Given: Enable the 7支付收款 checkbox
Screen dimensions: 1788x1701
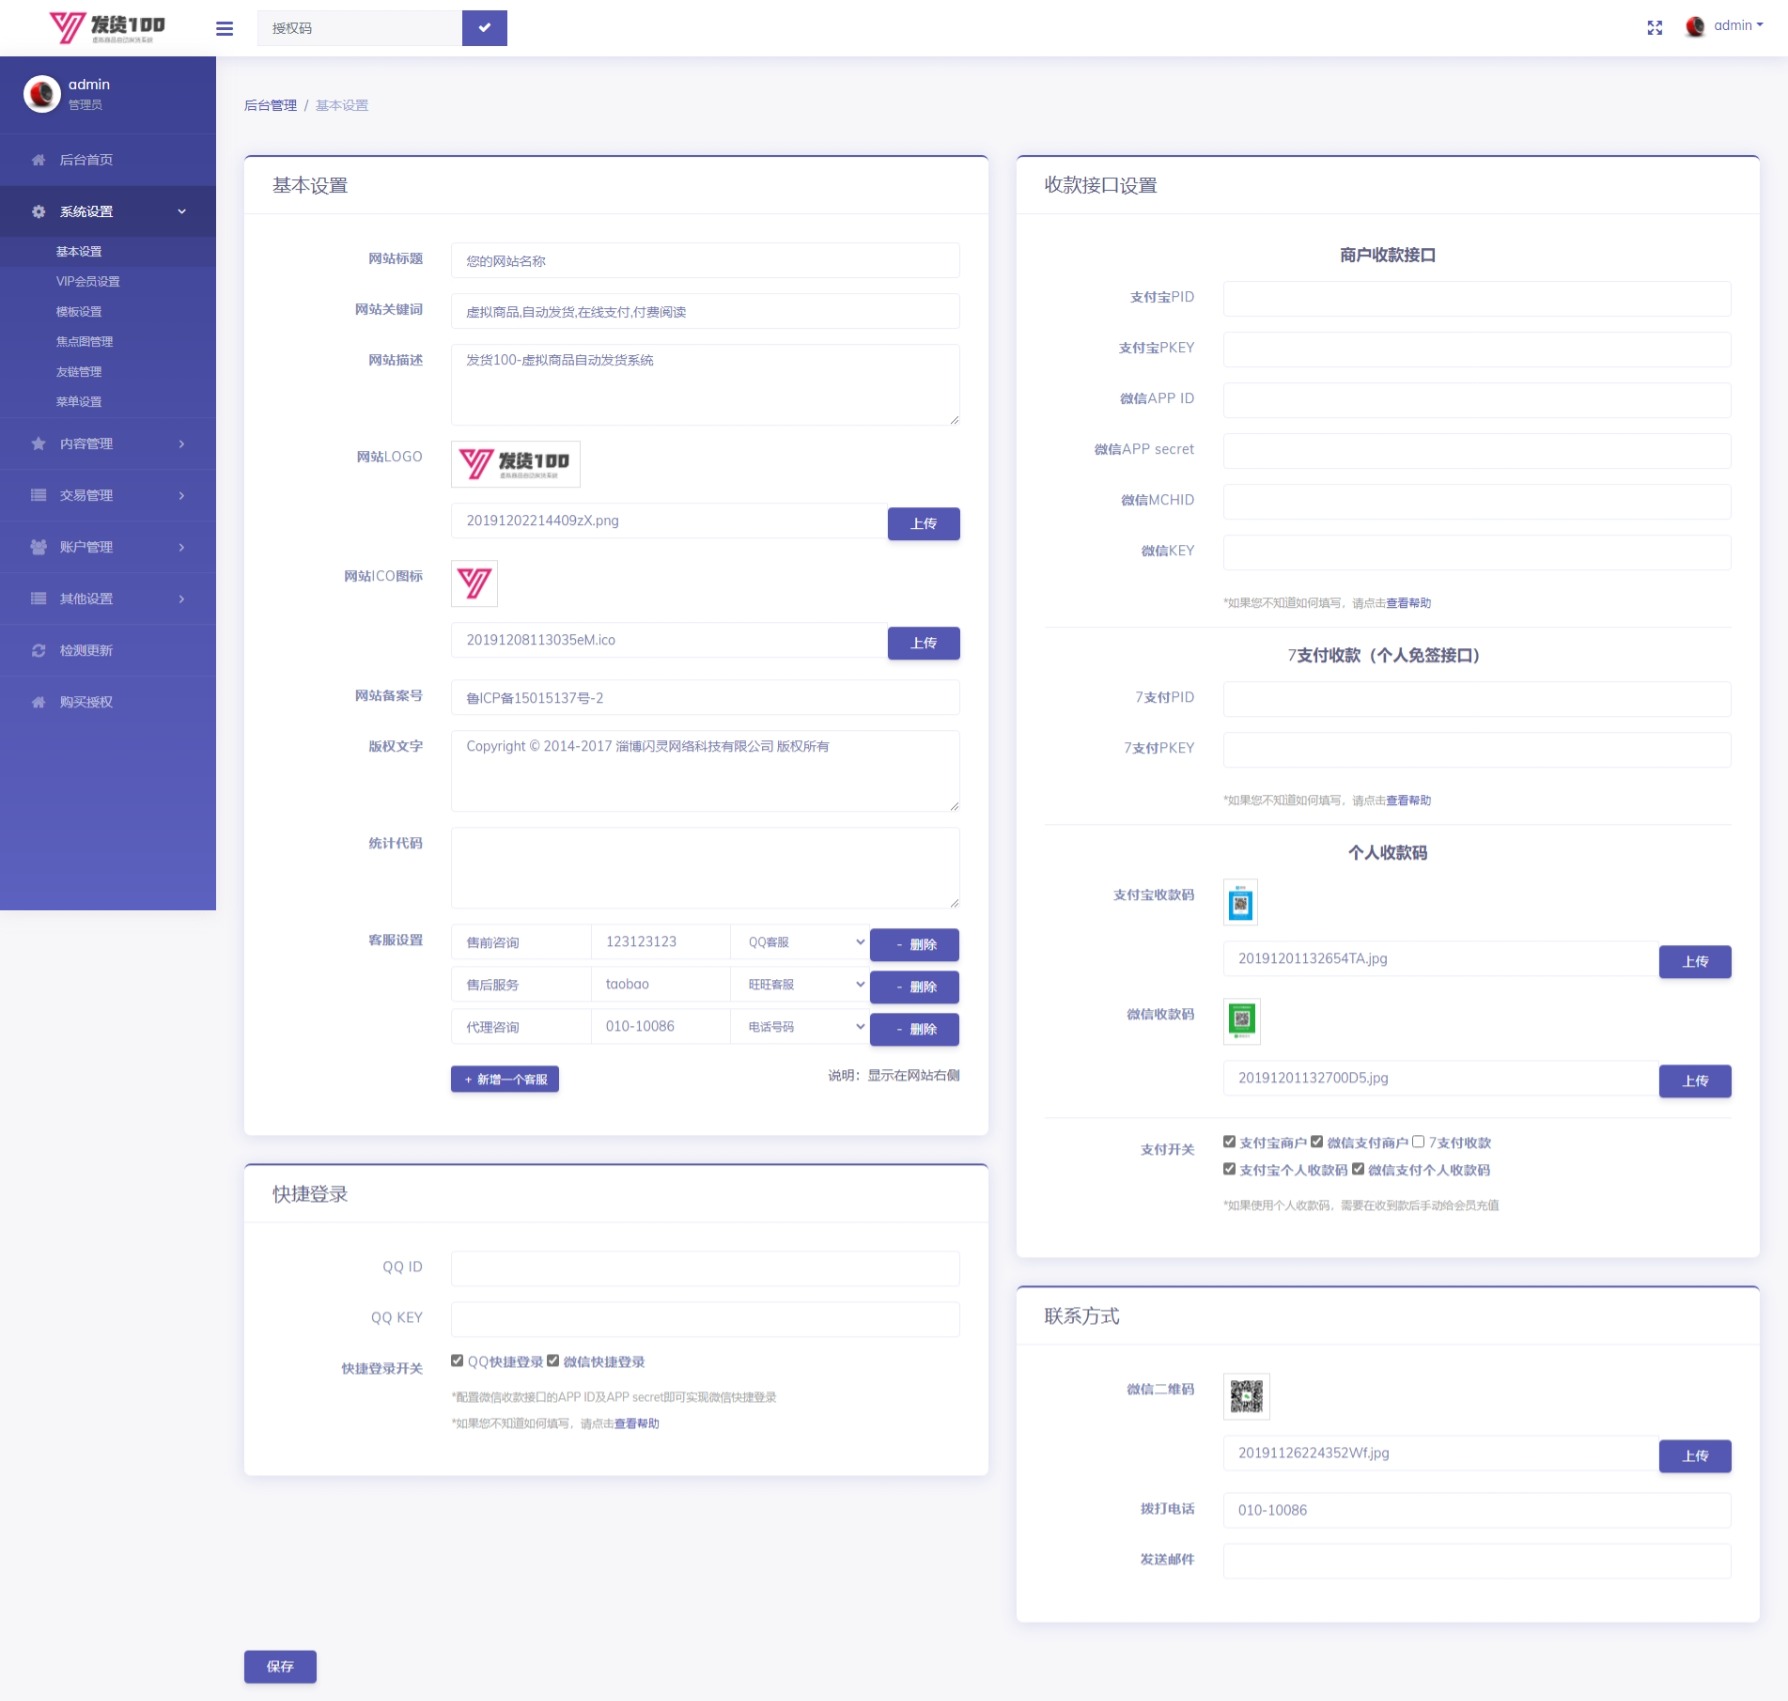Looking at the screenshot, I should click(x=1418, y=1142).
